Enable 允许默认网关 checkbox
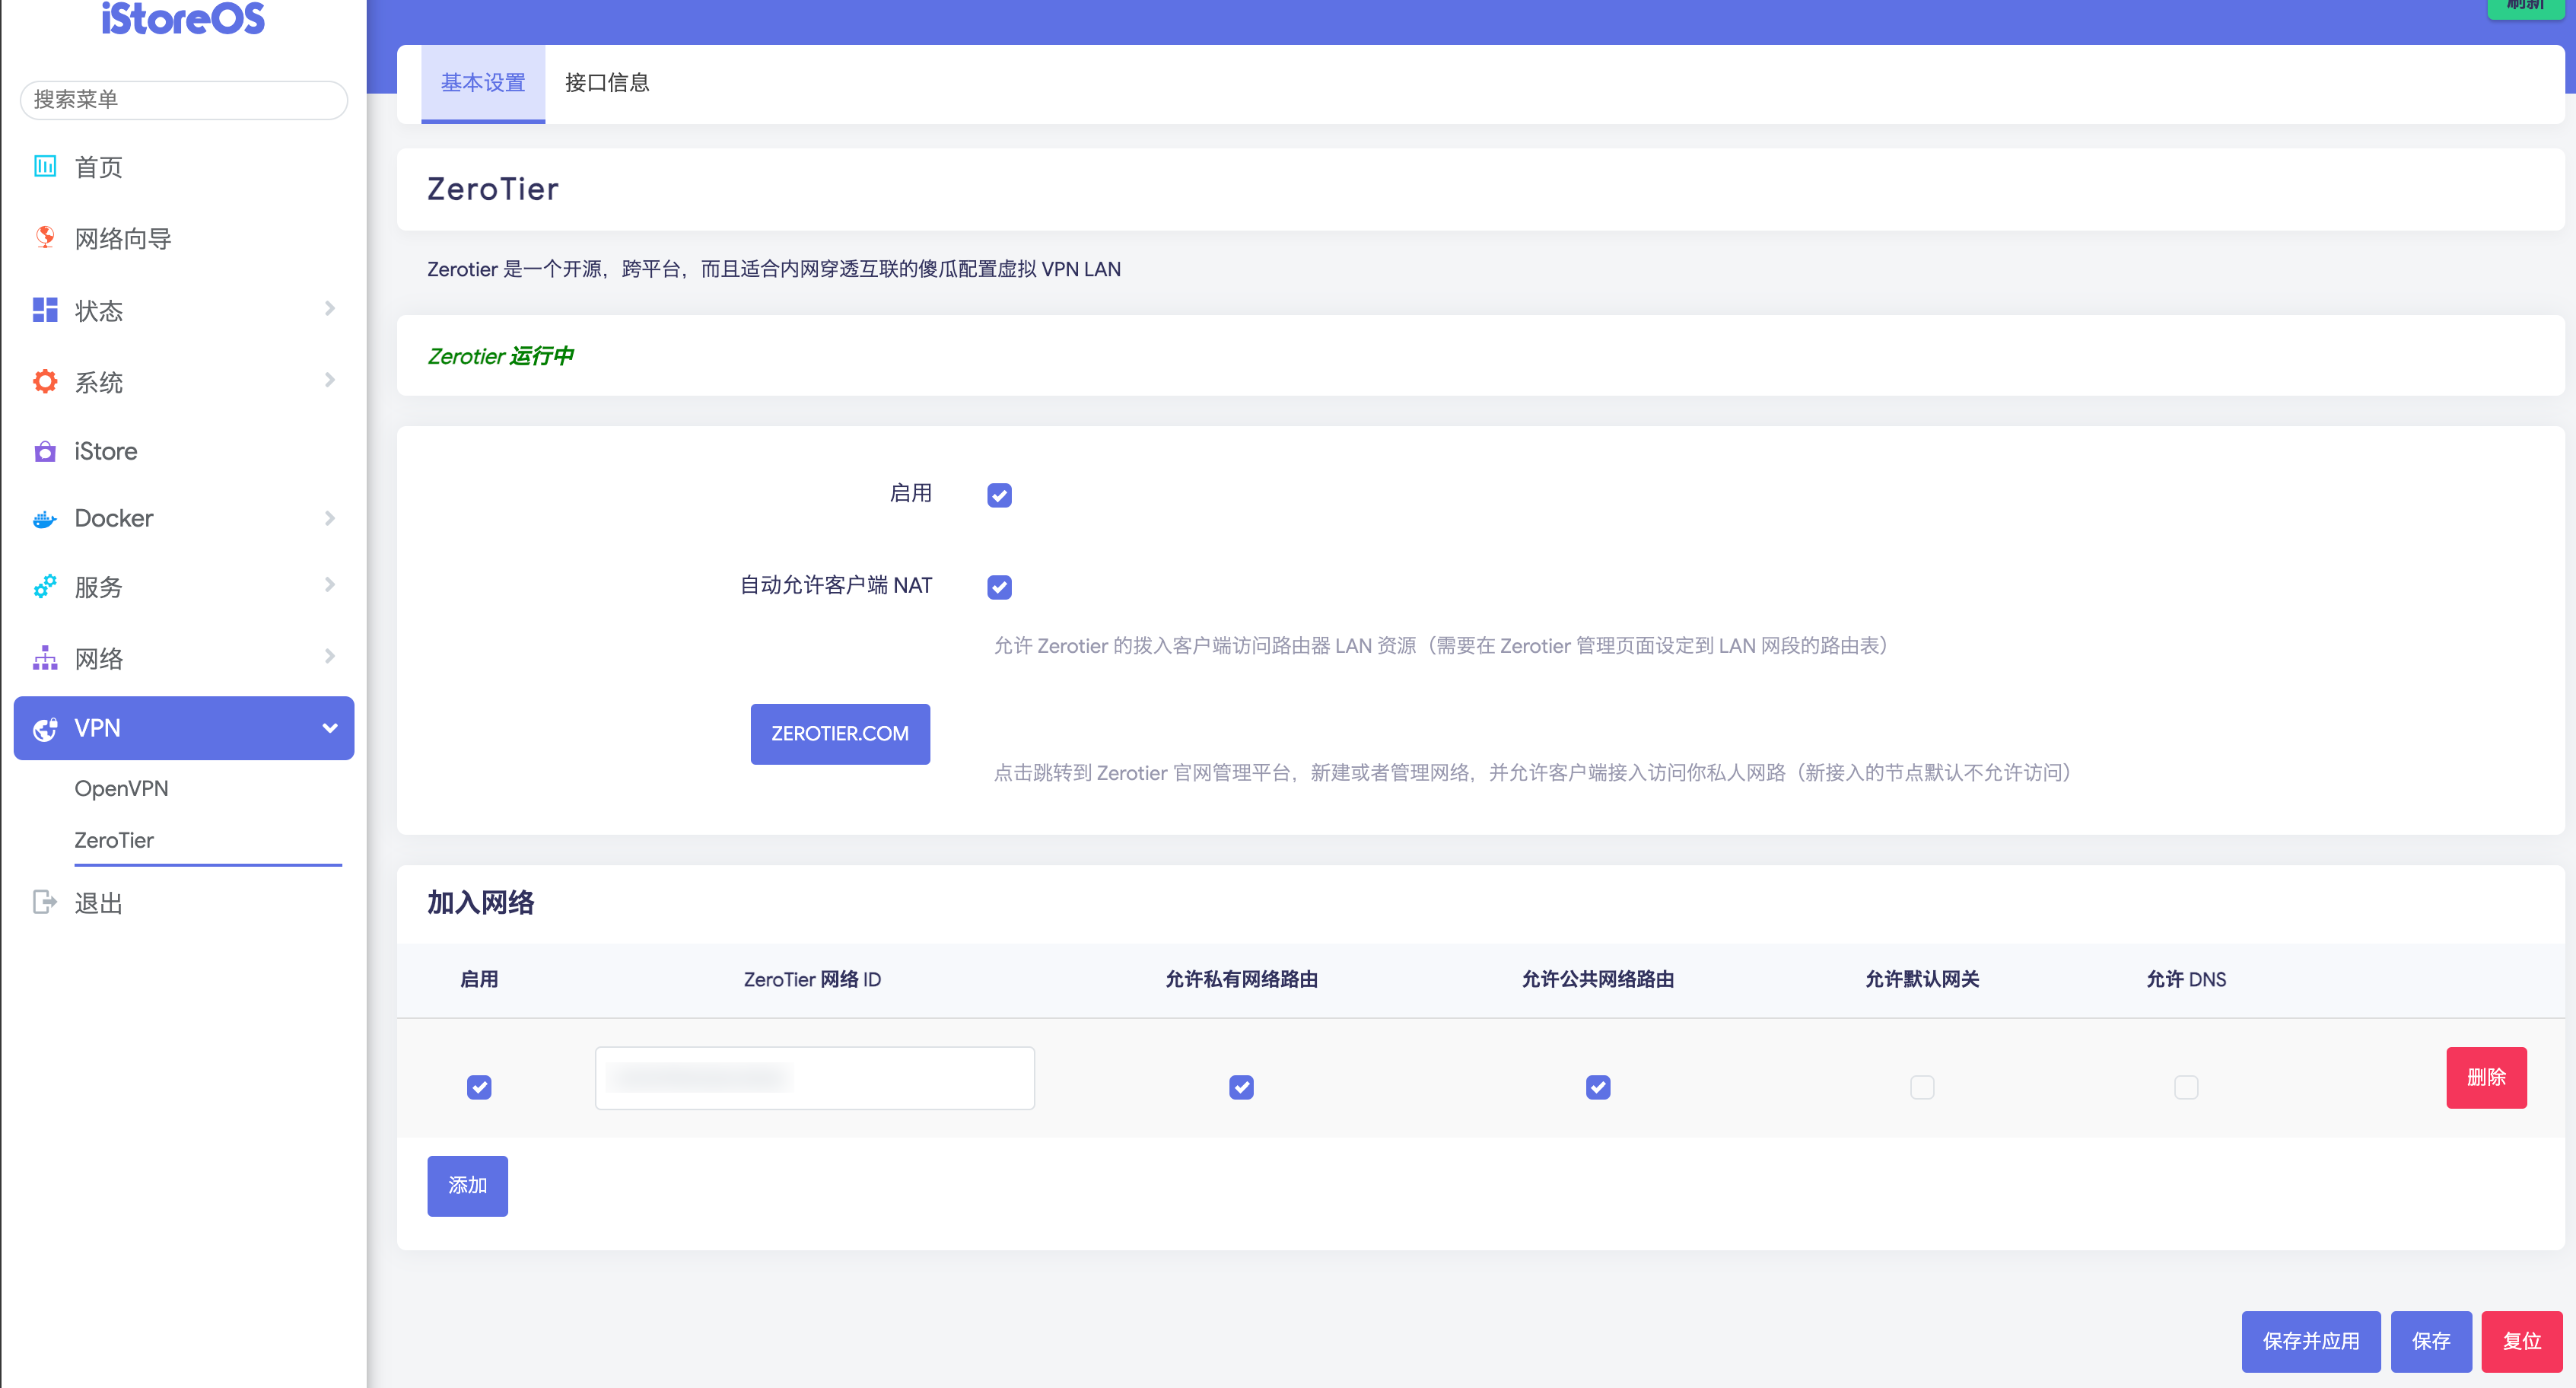 tap(1922, 1087)
